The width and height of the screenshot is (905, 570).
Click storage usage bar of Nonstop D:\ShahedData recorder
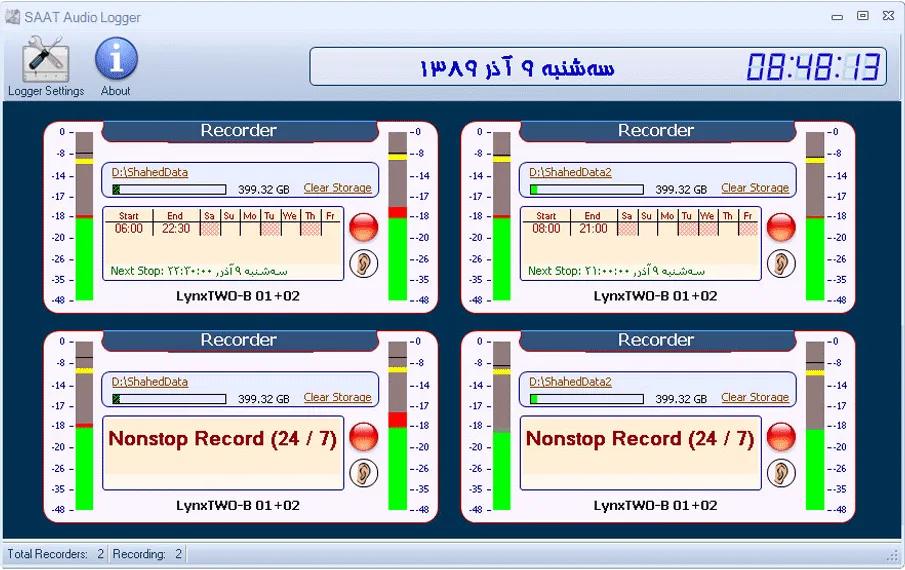[x=169, y=399]
